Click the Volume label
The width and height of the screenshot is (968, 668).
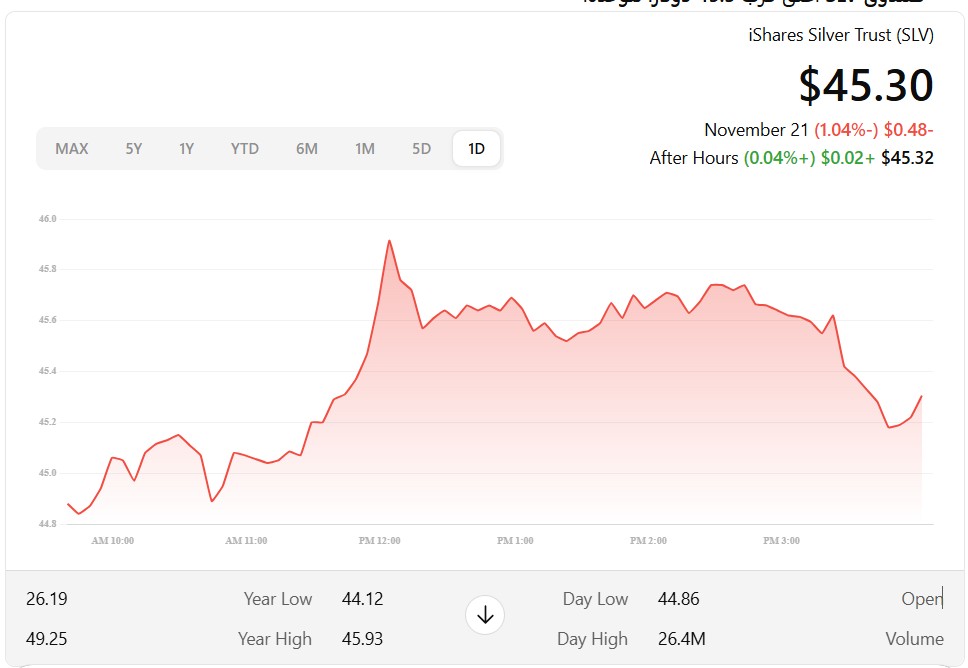pyautogui.click(x=914, y=639)
